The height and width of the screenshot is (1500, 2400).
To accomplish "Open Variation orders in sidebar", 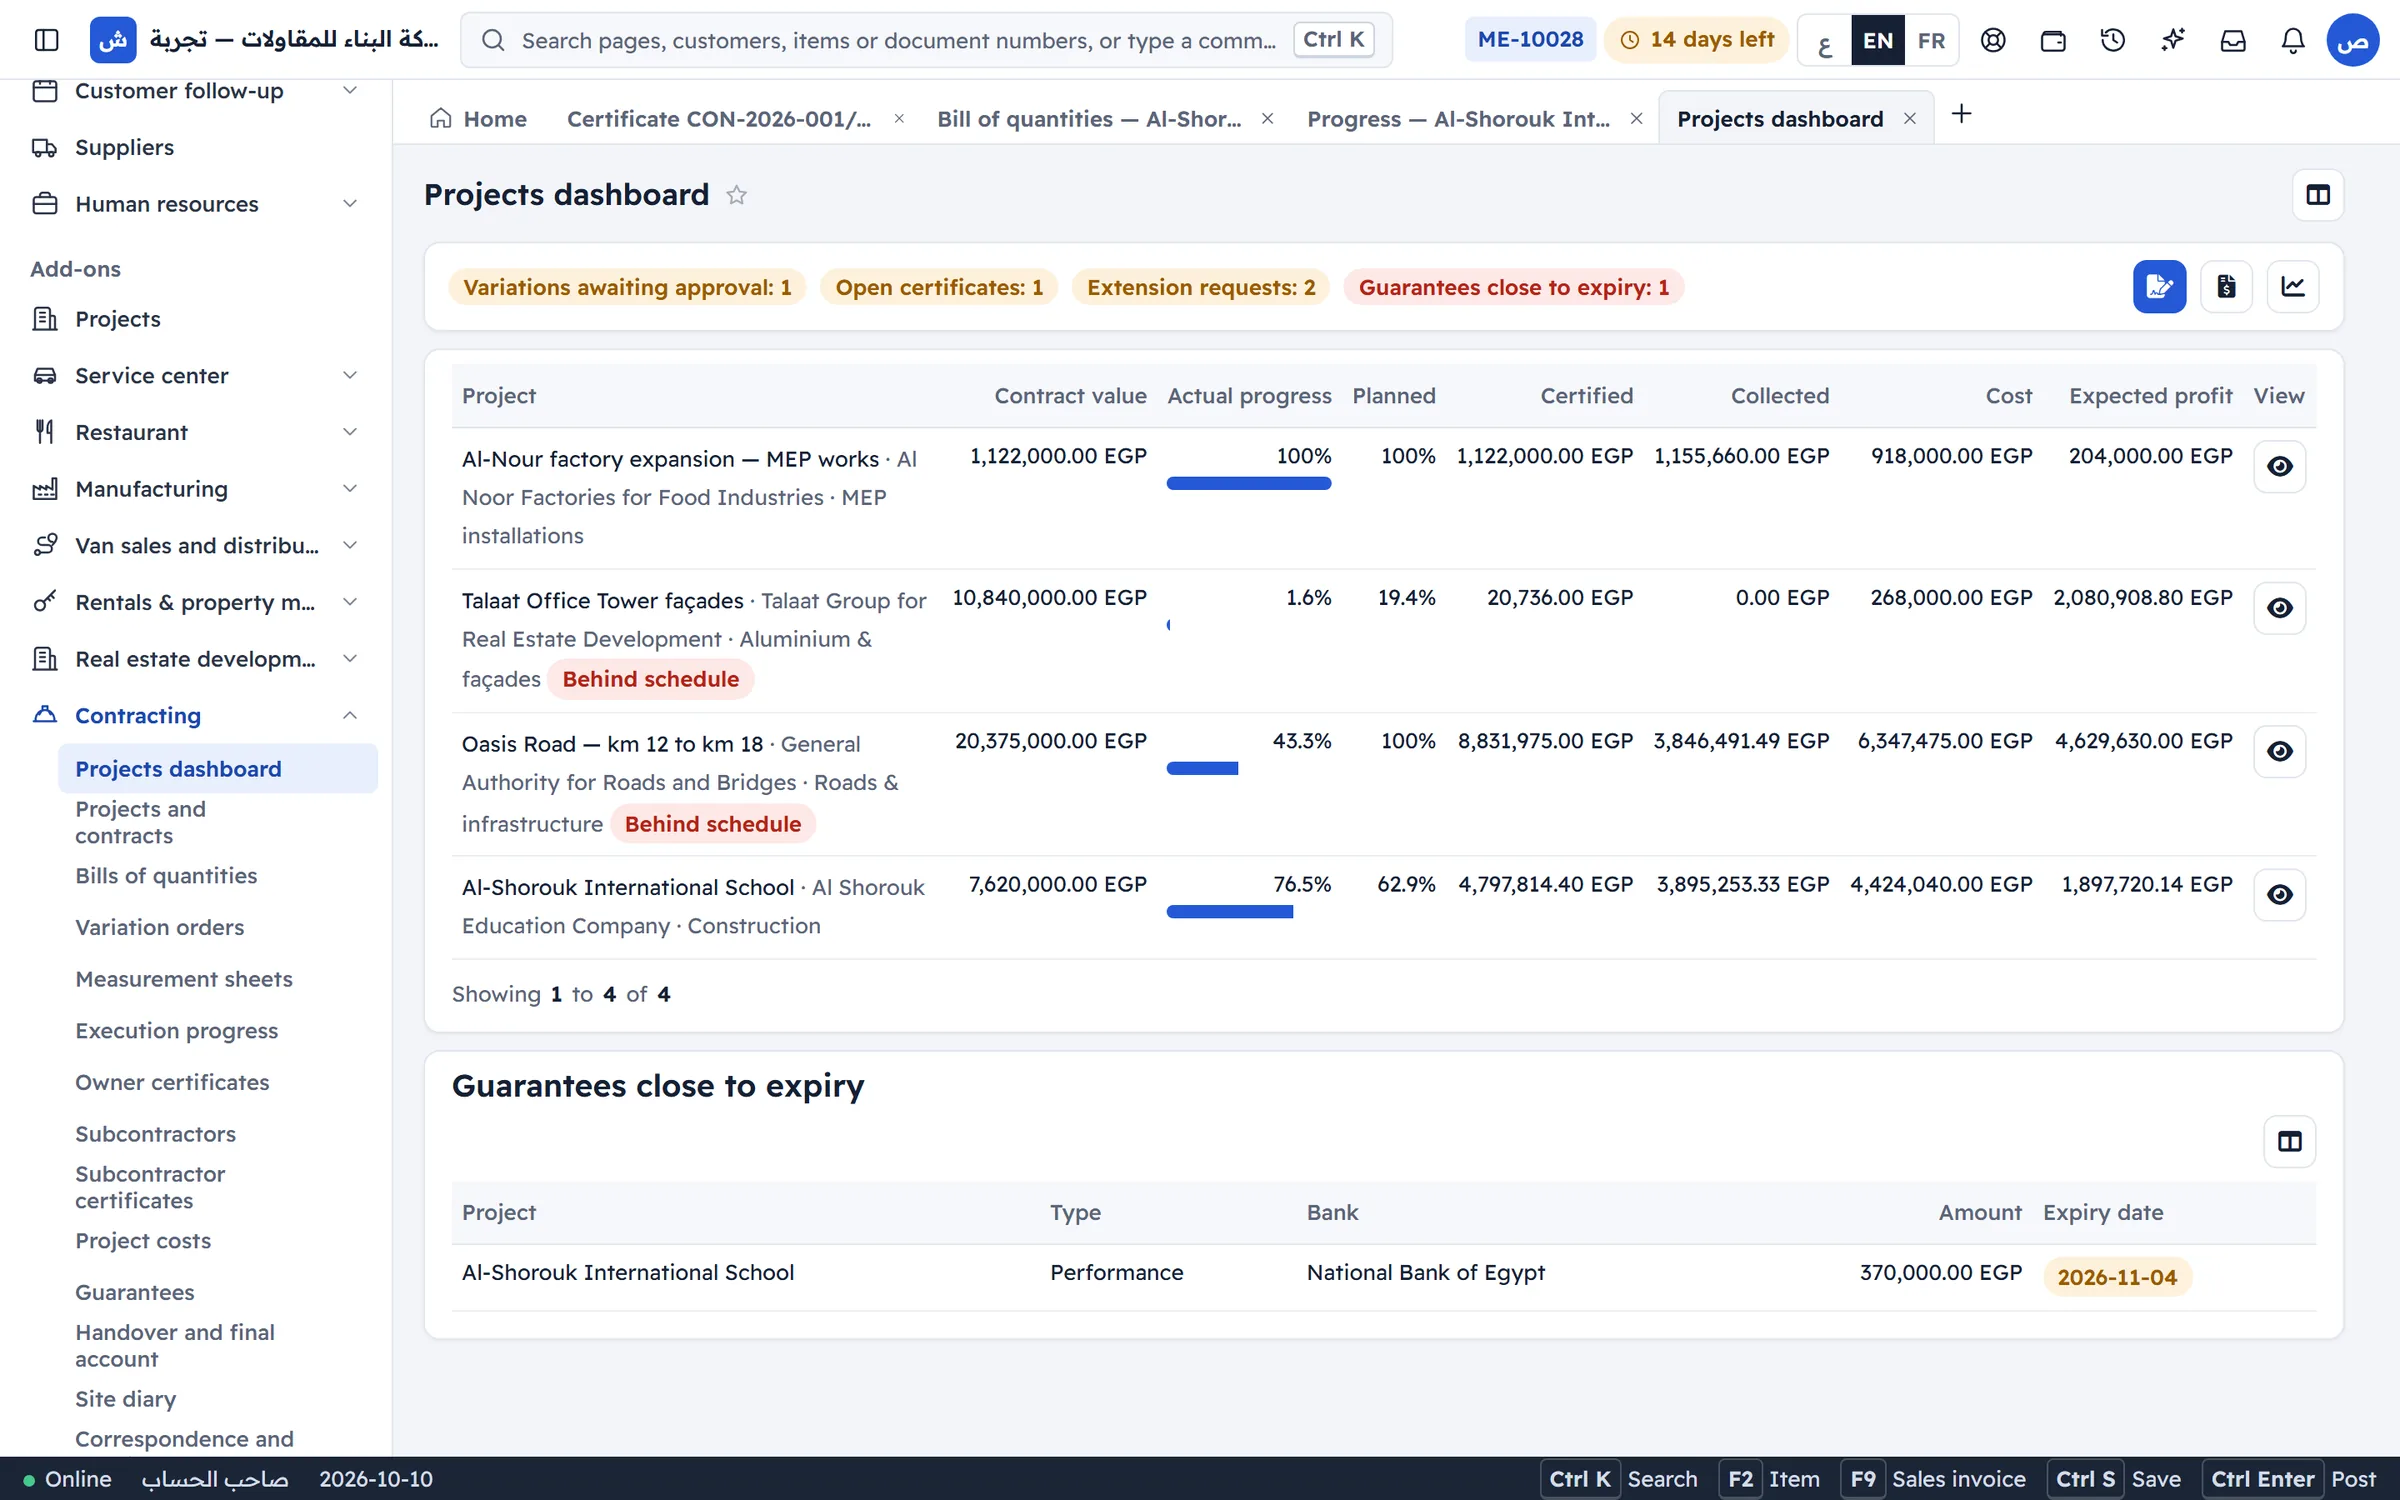I will coord(160,927).
